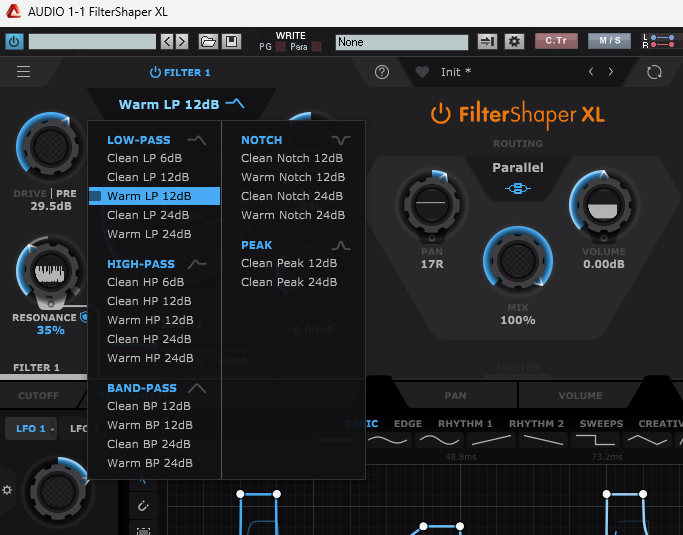The width and height of the screenshot is (683, 535).
Task: Click the Resonance knob
Action: pos(50,272)
